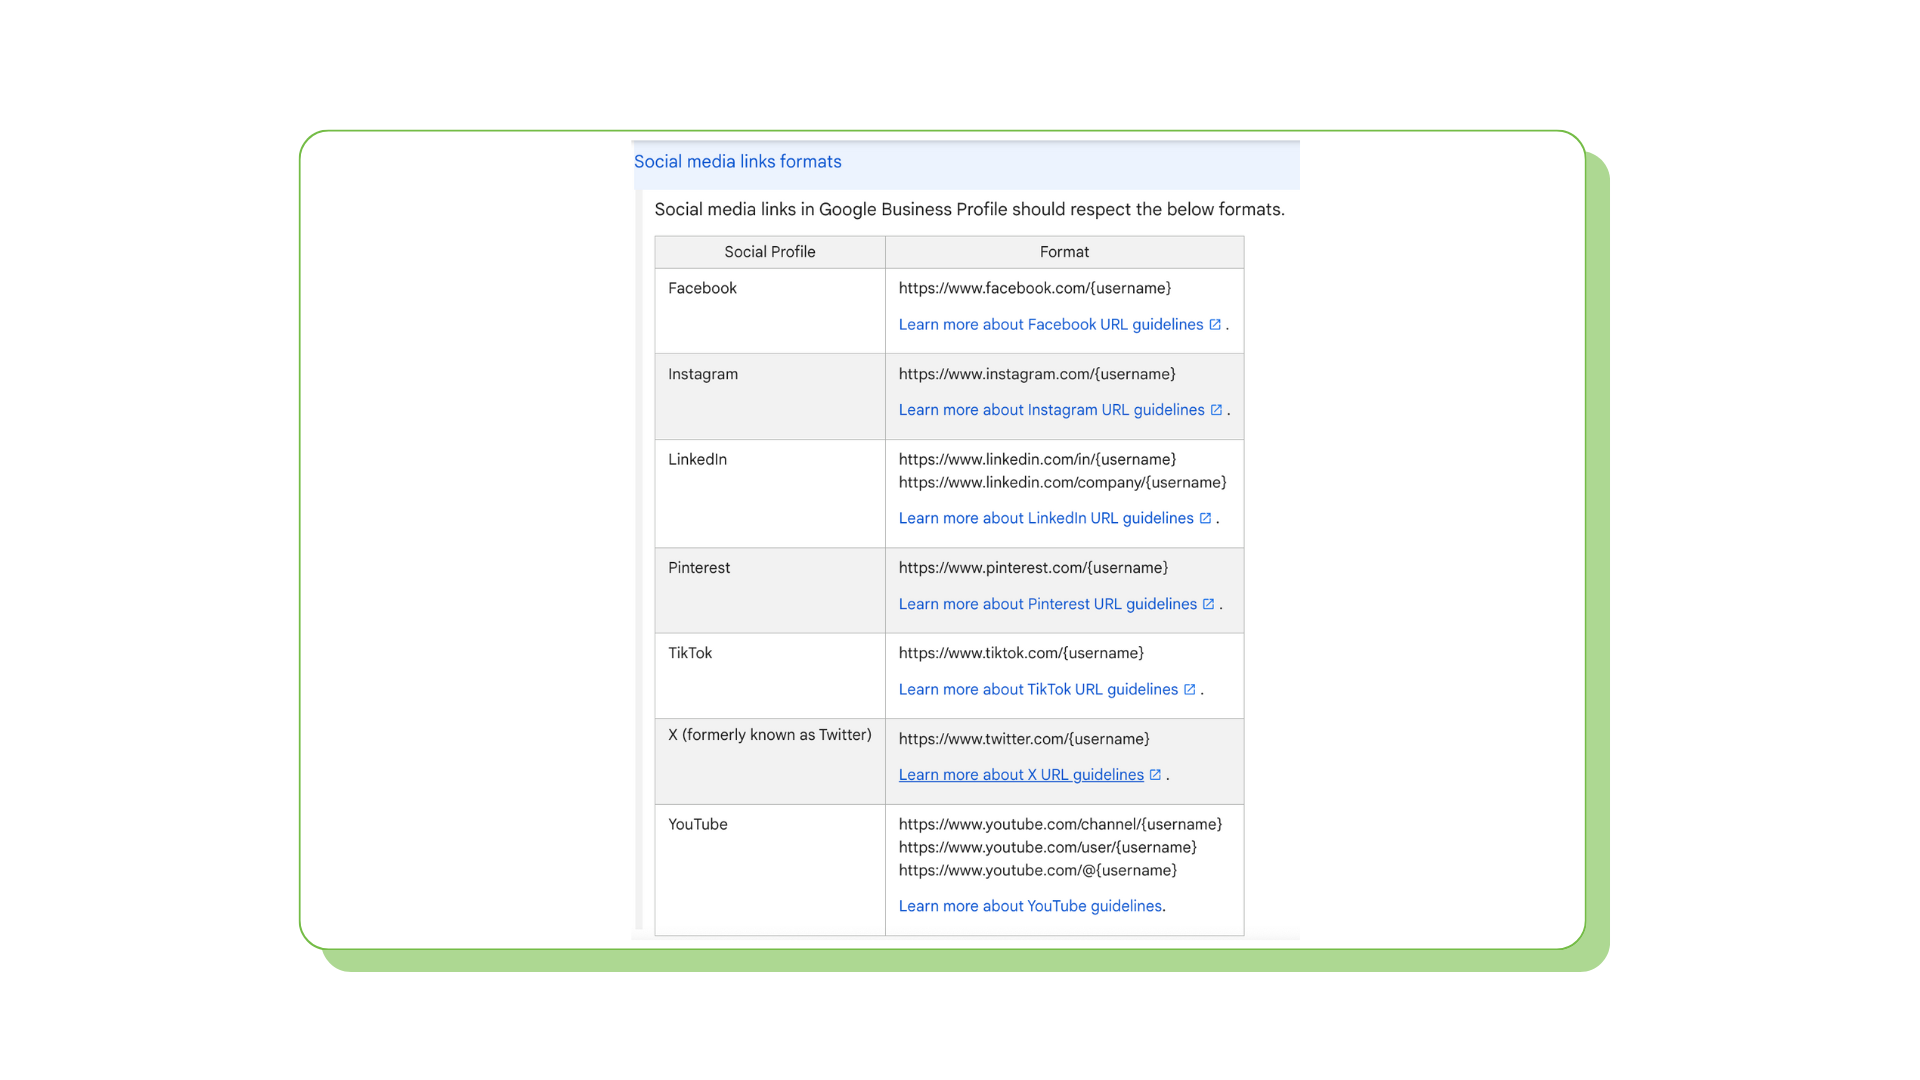Open Learn more about X URL guidelines
Viewport: 1920px width, 1080px height.
tap(1021, 775)
